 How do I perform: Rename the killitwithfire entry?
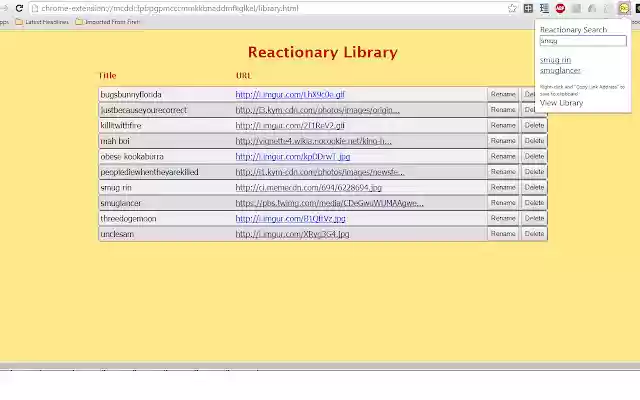coord(503,125)
